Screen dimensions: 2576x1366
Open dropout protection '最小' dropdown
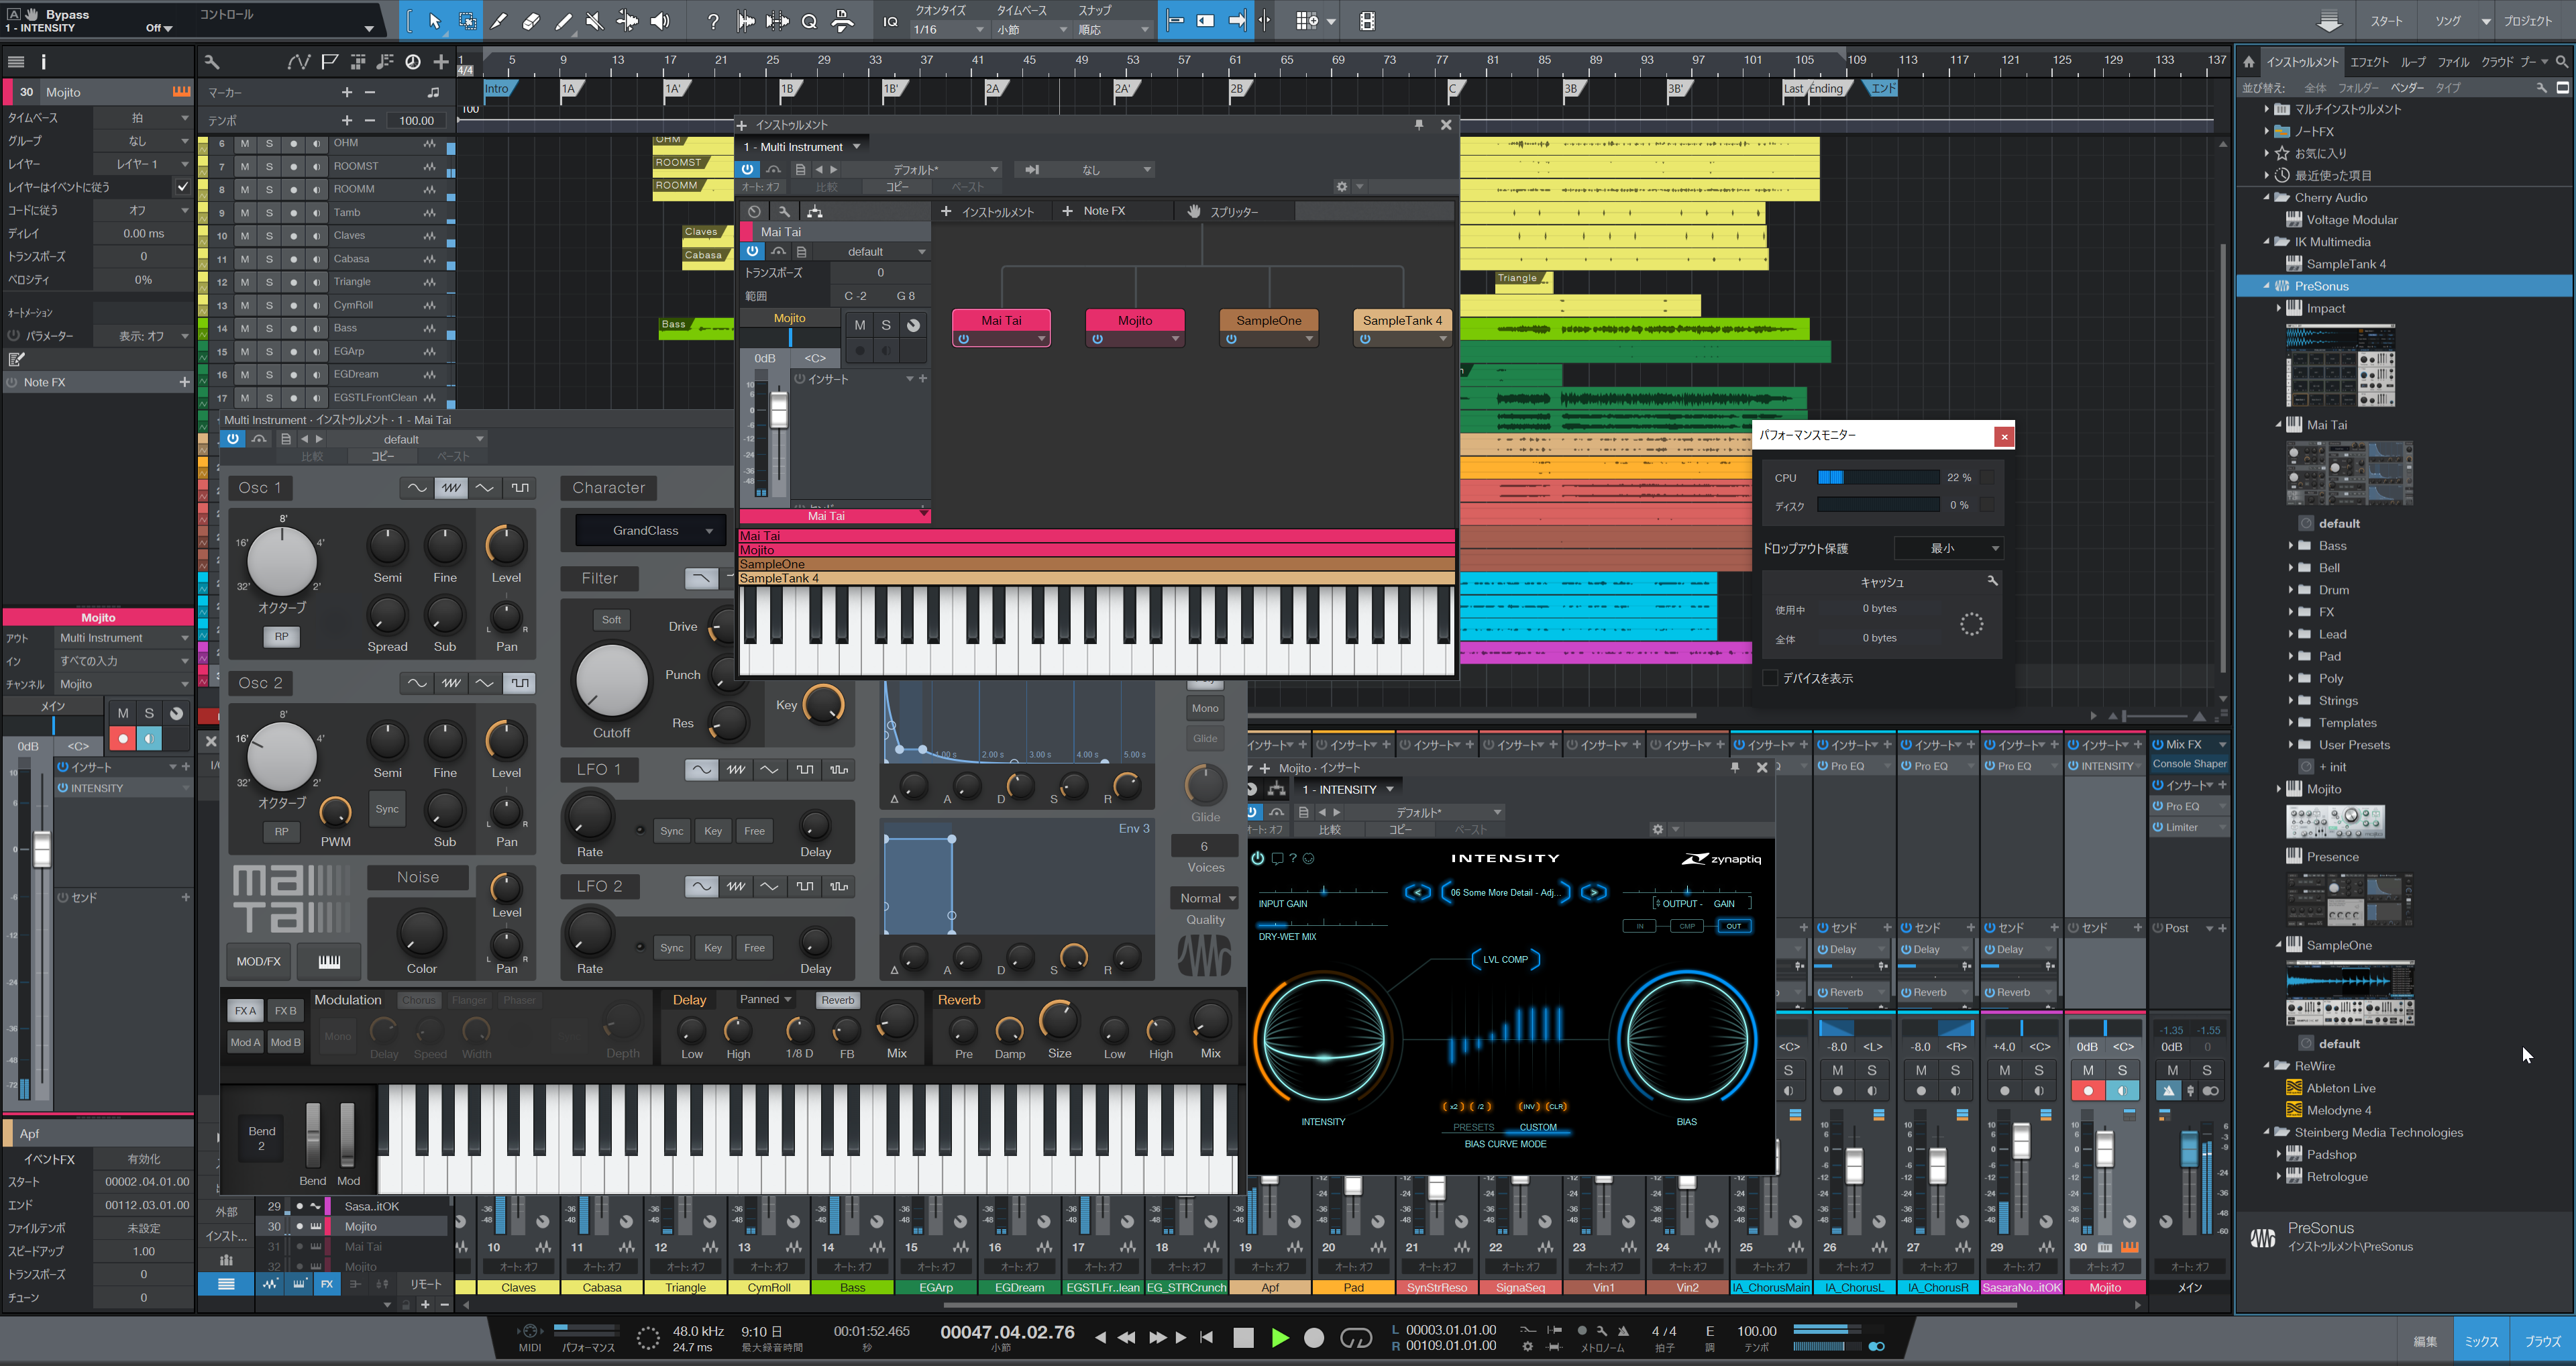(1948, 548)
